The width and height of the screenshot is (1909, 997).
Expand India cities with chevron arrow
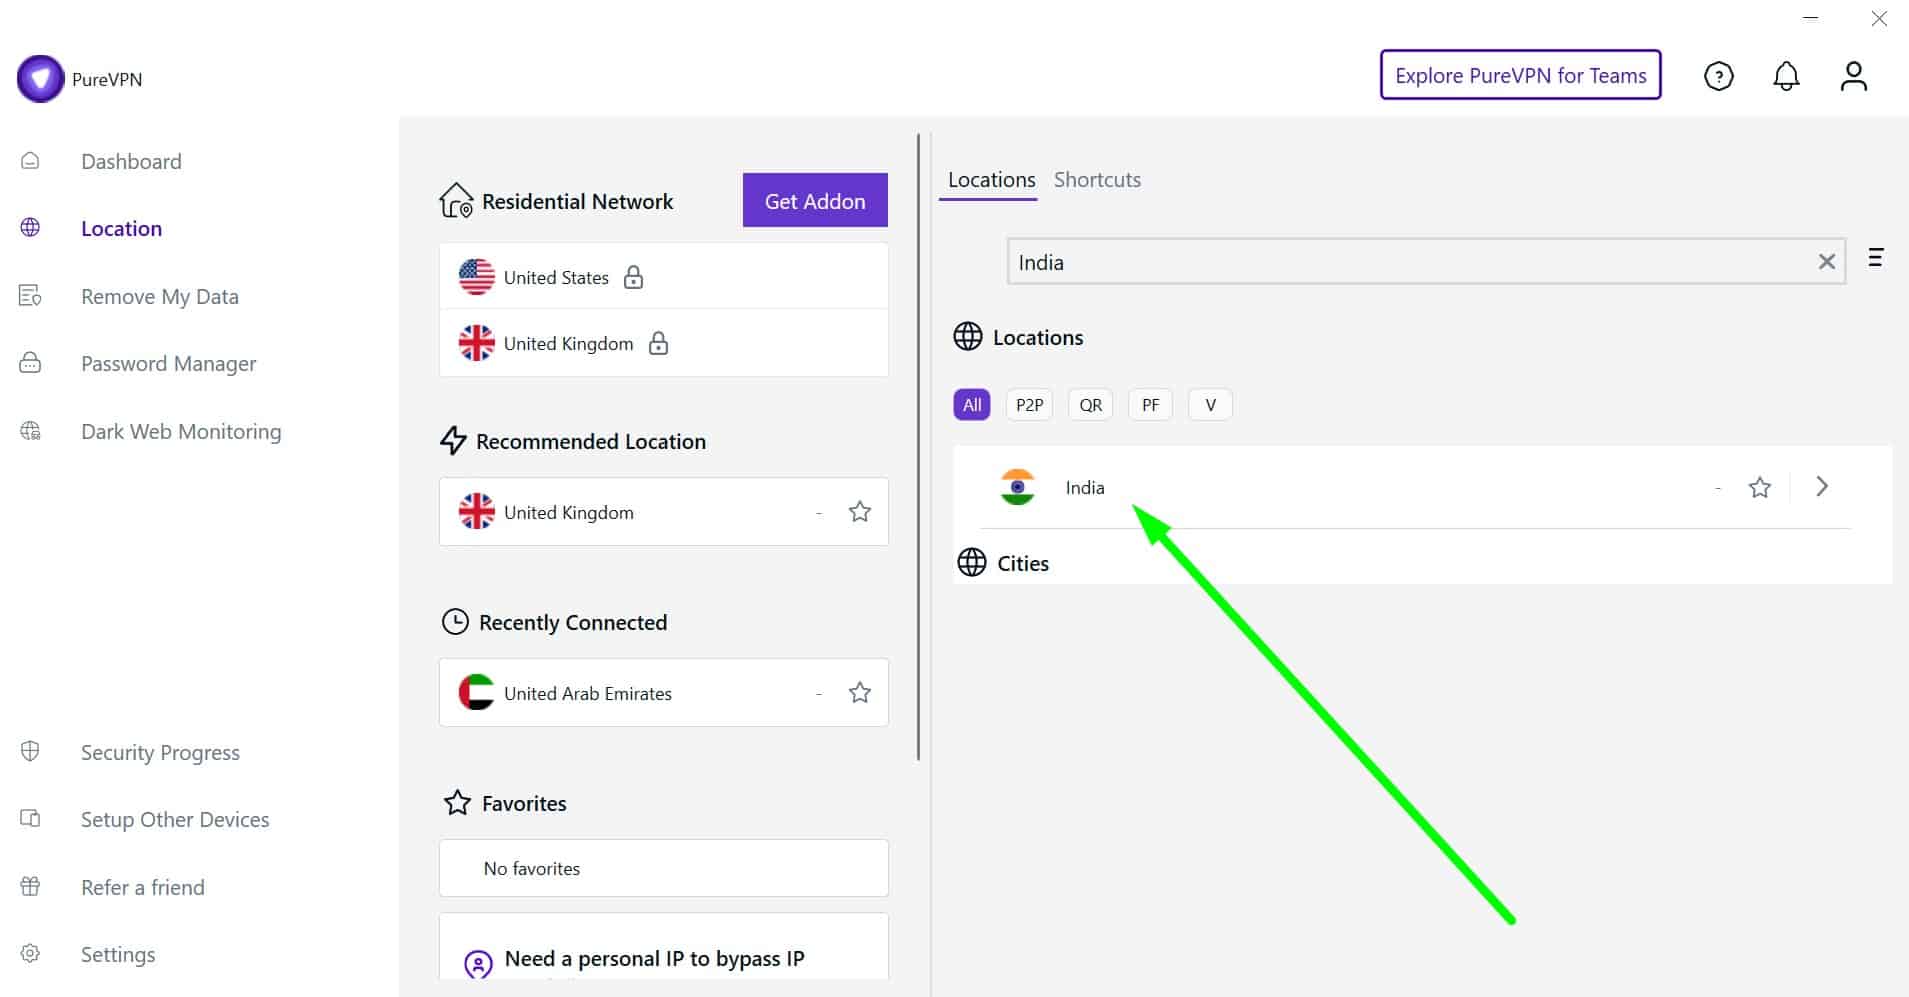[1822, 486]
